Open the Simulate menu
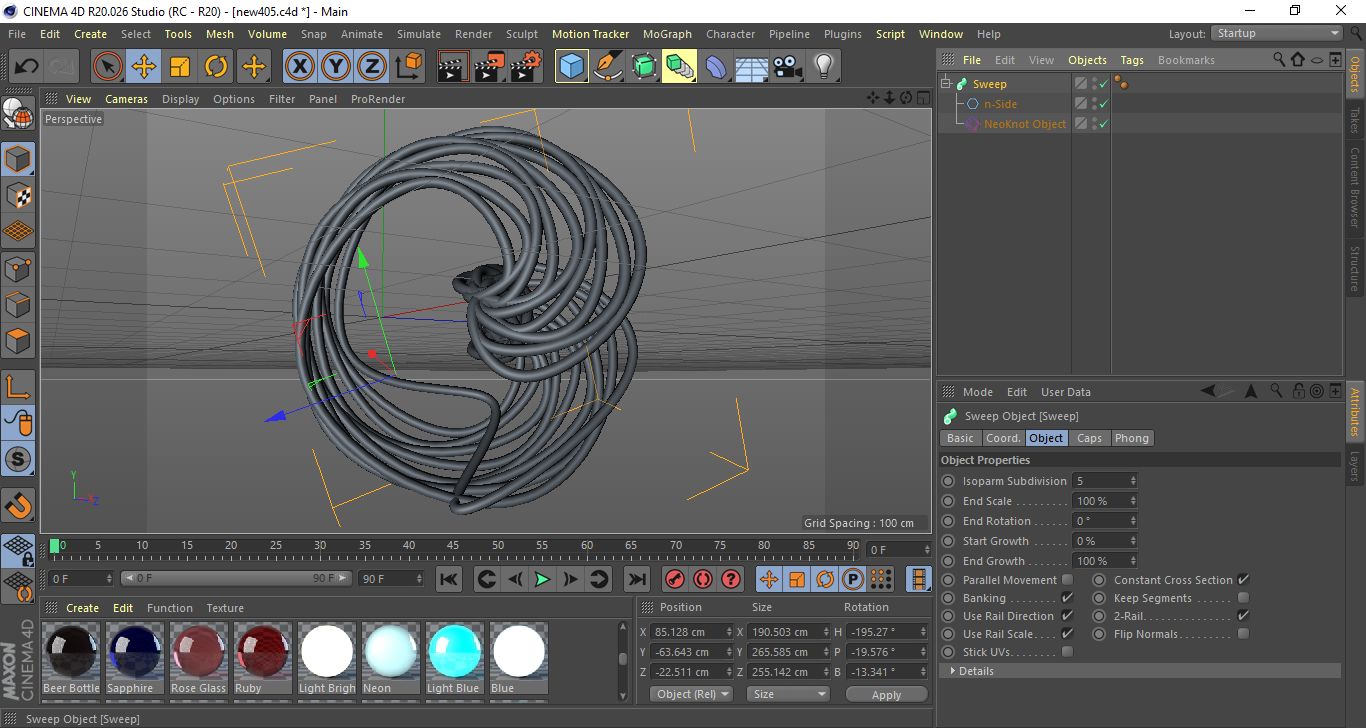Viewport: 1366px width, 728px height. tap(418, 34)
